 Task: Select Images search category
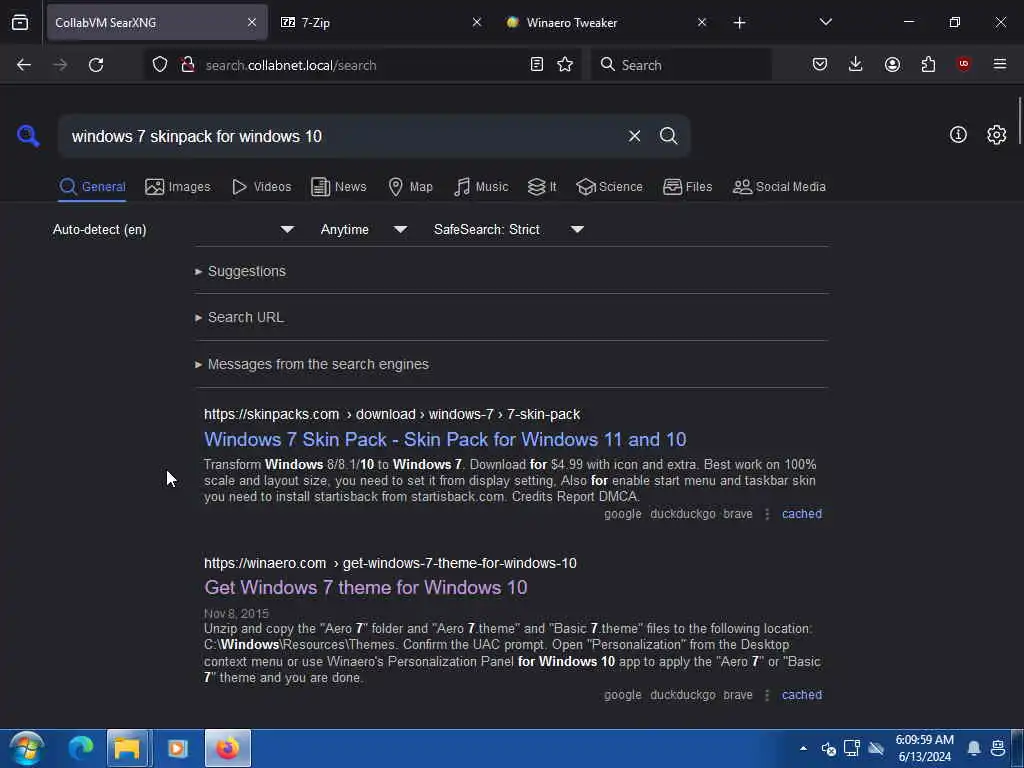point(178,187)
